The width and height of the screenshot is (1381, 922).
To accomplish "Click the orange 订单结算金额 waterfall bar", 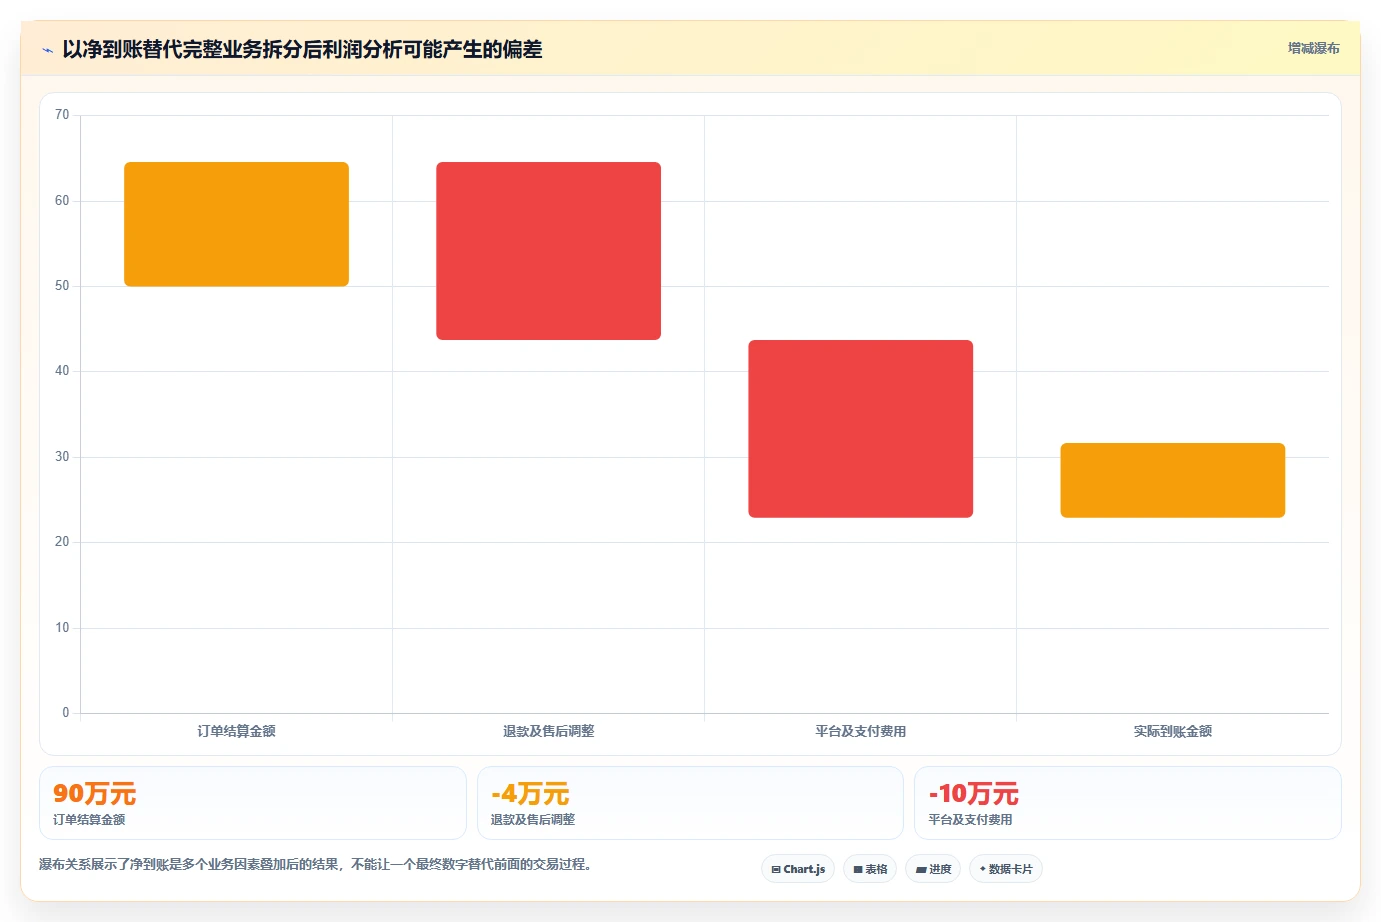I will [236, 224].
